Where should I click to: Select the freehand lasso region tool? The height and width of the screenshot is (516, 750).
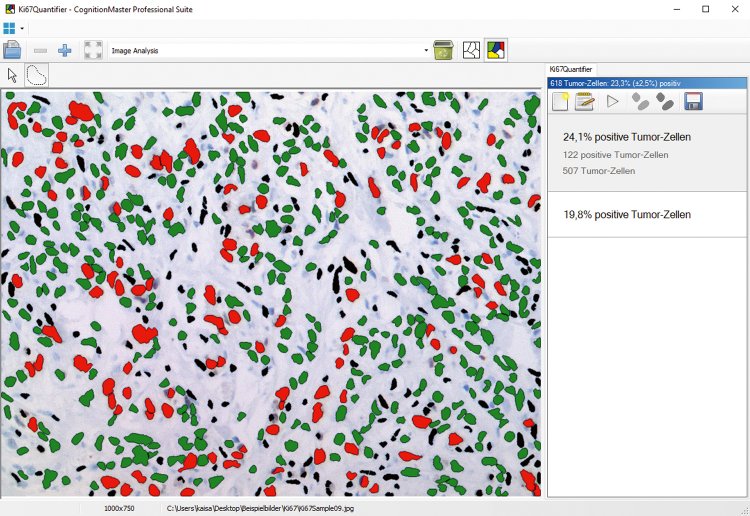pyautogui.click(x=36, y=75)
